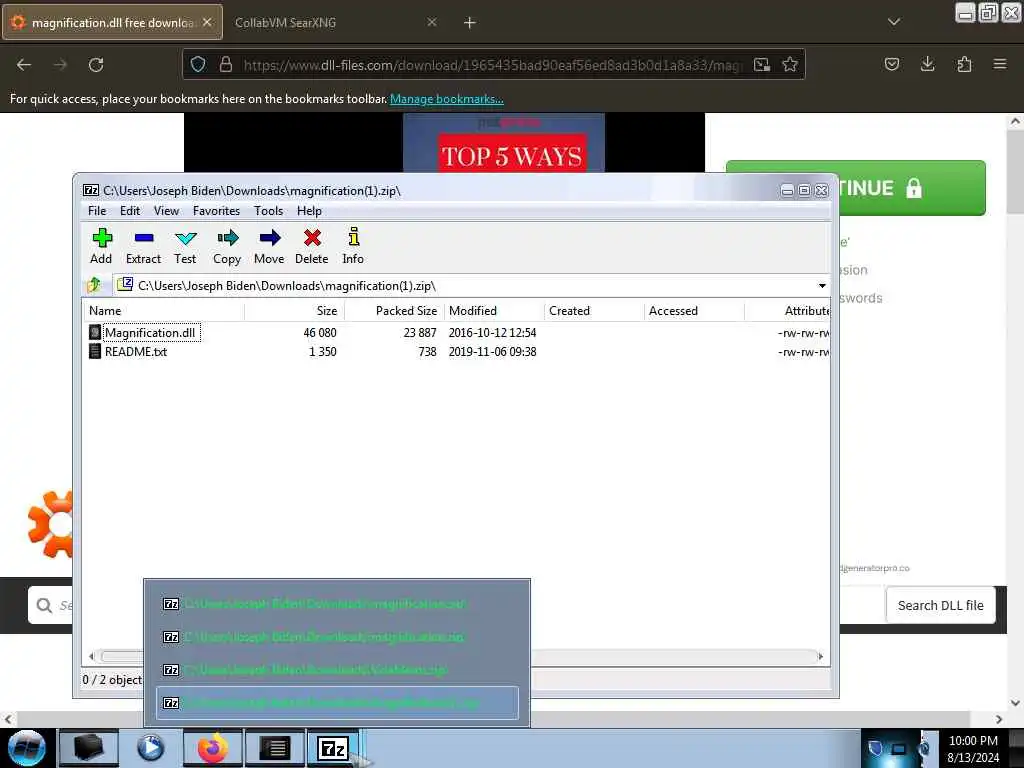This screenshot has height=768, width=1024.
Task: Open the View menu
Action: (x=166, y=210)
